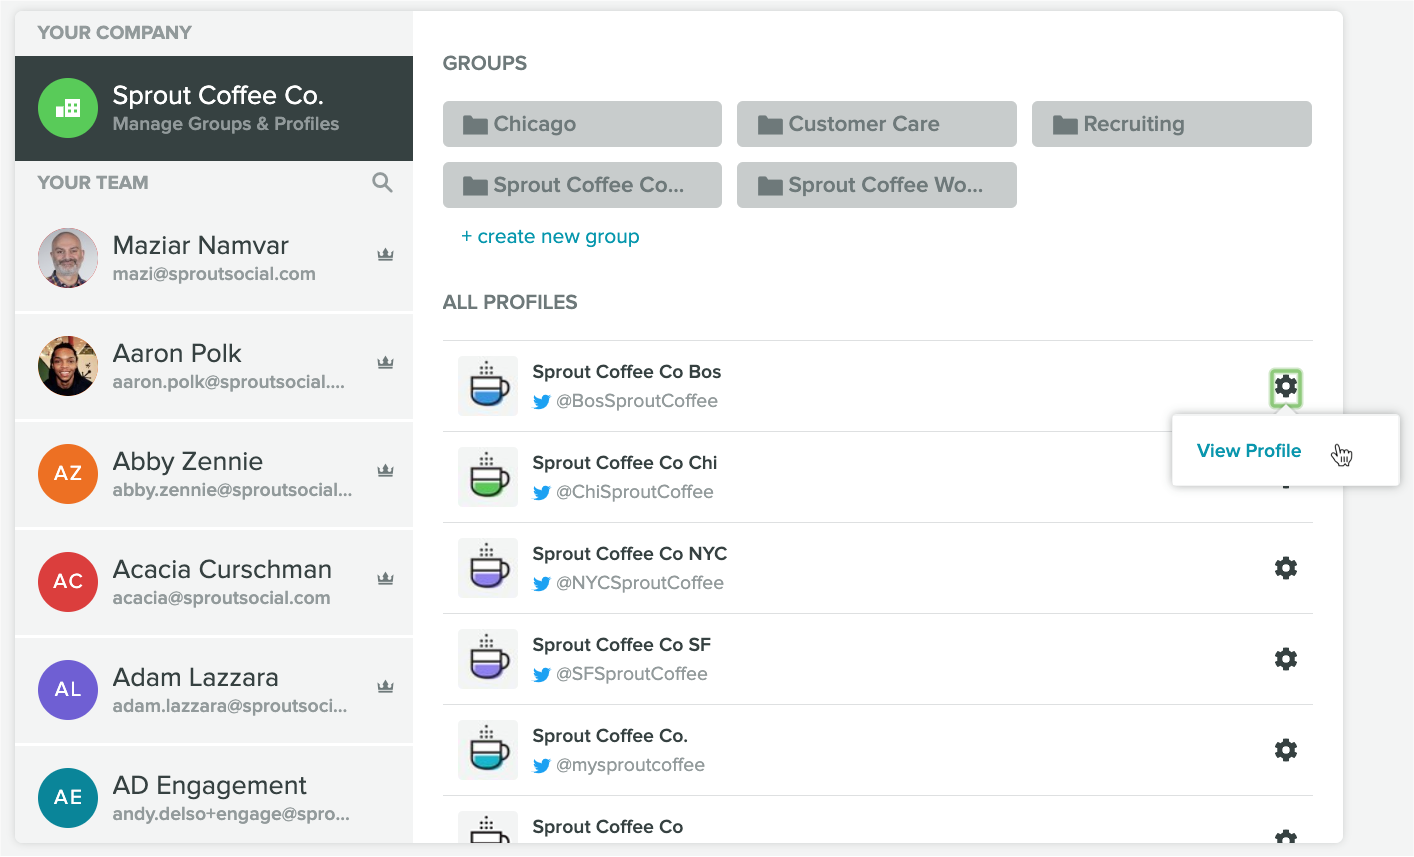This screenshot has width=1414, height=857.
Task: Click the acacia@sproutsocial.com email address
Action: point(221,598)
